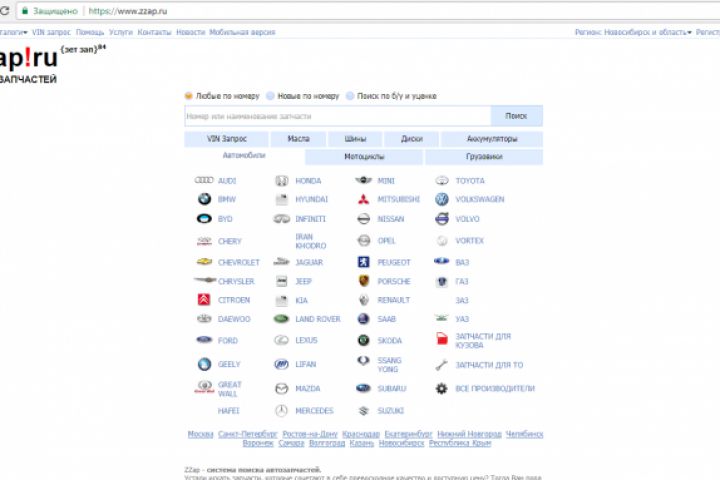Switch to Мотоциклы tab
Viewport: 720px width, 480px height.
coord(364,157)
